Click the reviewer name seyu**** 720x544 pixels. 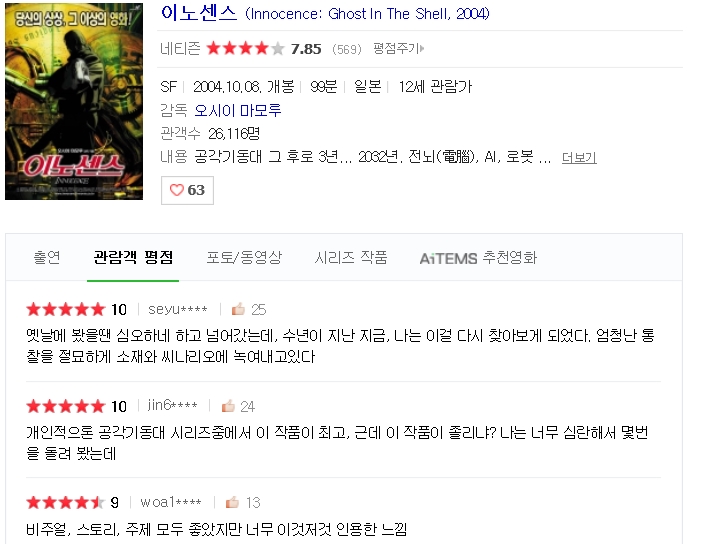point(178,309)
